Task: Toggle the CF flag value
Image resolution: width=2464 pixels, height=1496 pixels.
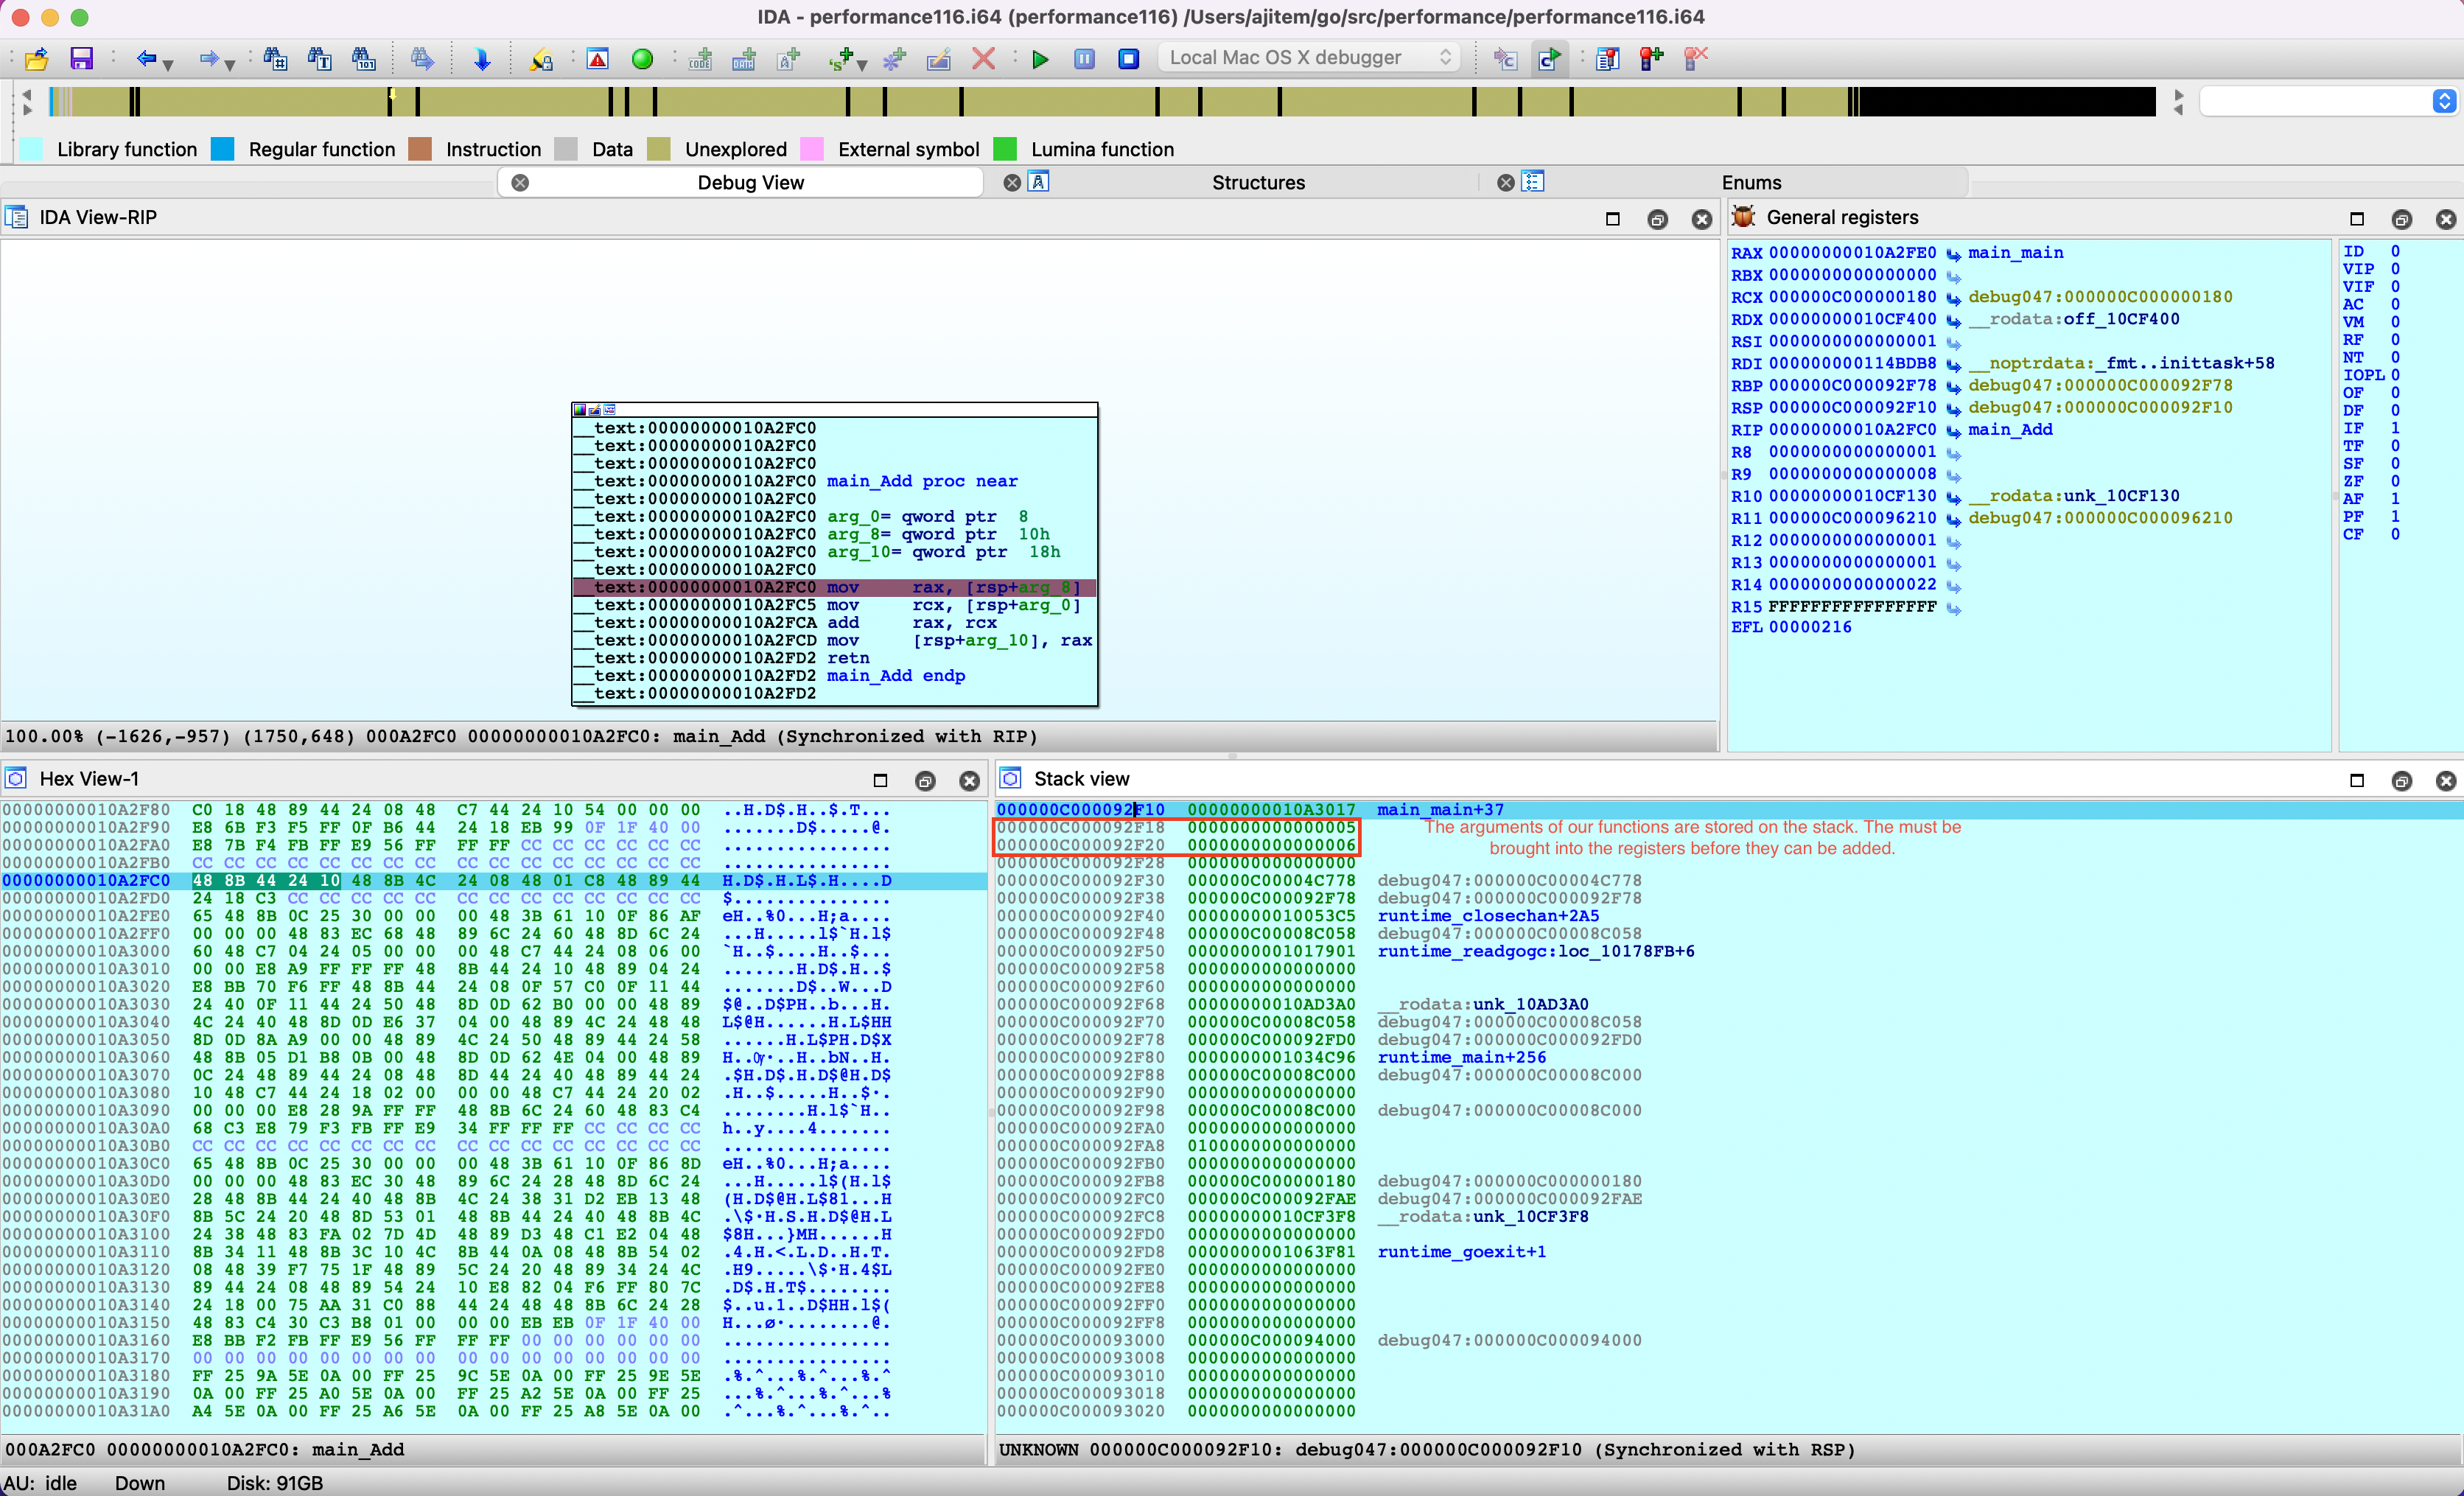Action: (2394, 534)
